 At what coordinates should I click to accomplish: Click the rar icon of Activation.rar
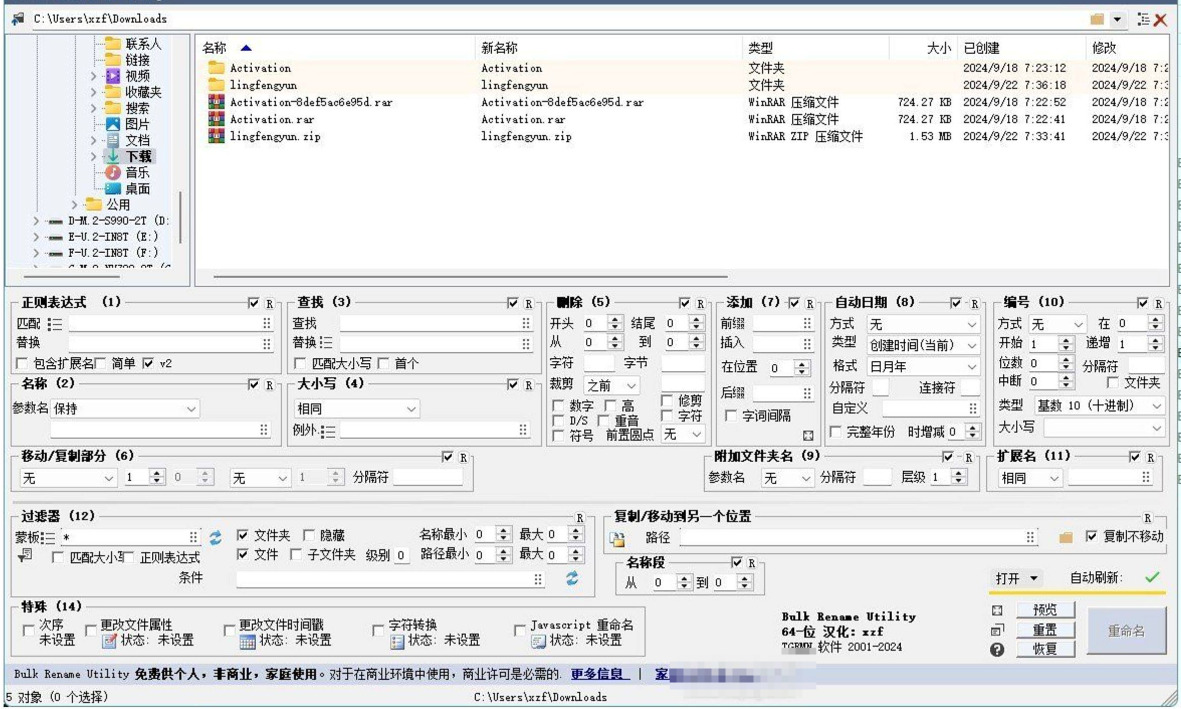click(x=216, y=119)
